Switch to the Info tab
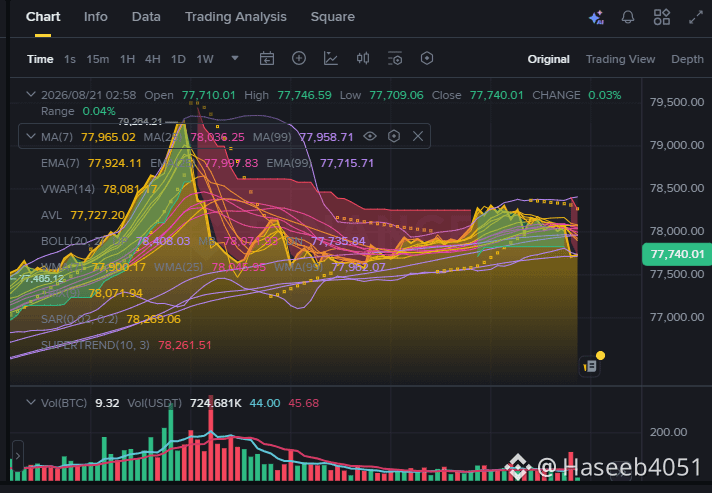This screenshot has height=493, width=712. pos(95,17)
